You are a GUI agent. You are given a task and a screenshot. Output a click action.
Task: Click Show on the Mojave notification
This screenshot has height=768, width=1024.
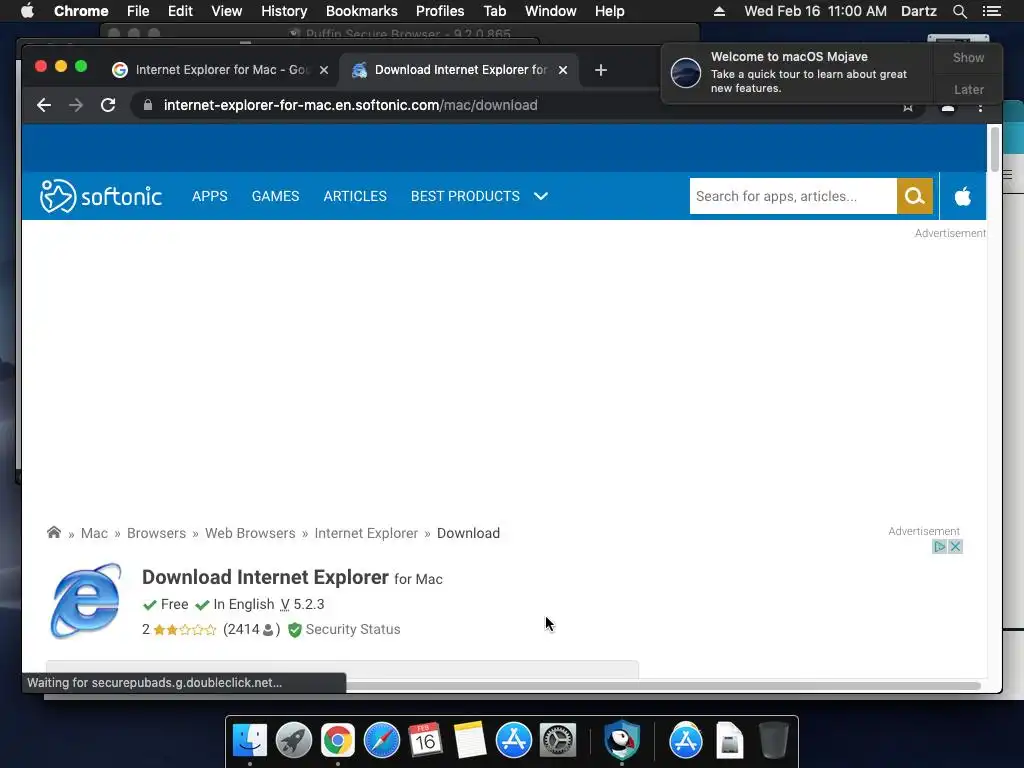[x=968, y=57]
